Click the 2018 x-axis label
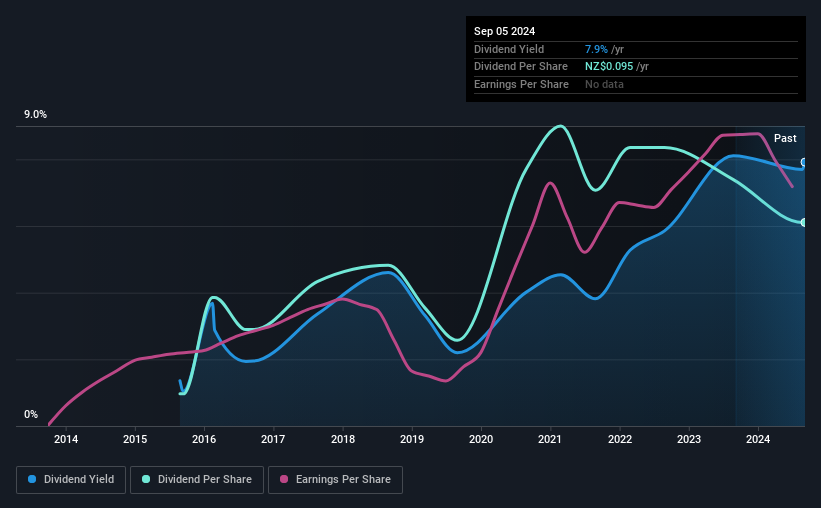The image size is (821, 508). coord(343,439)
